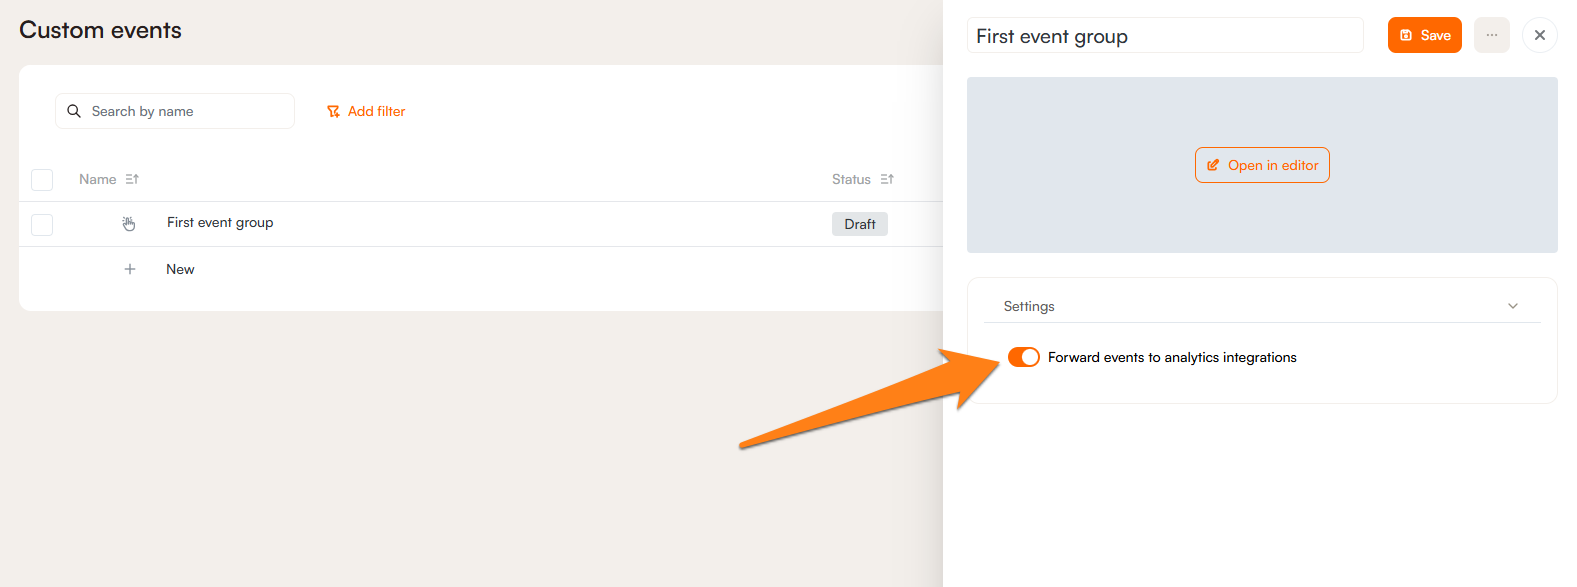Image resolution: width=1577 pixels, height=587 pixels.
Task: Click the hand icon beside First event group
Action: tap(129, 223)
